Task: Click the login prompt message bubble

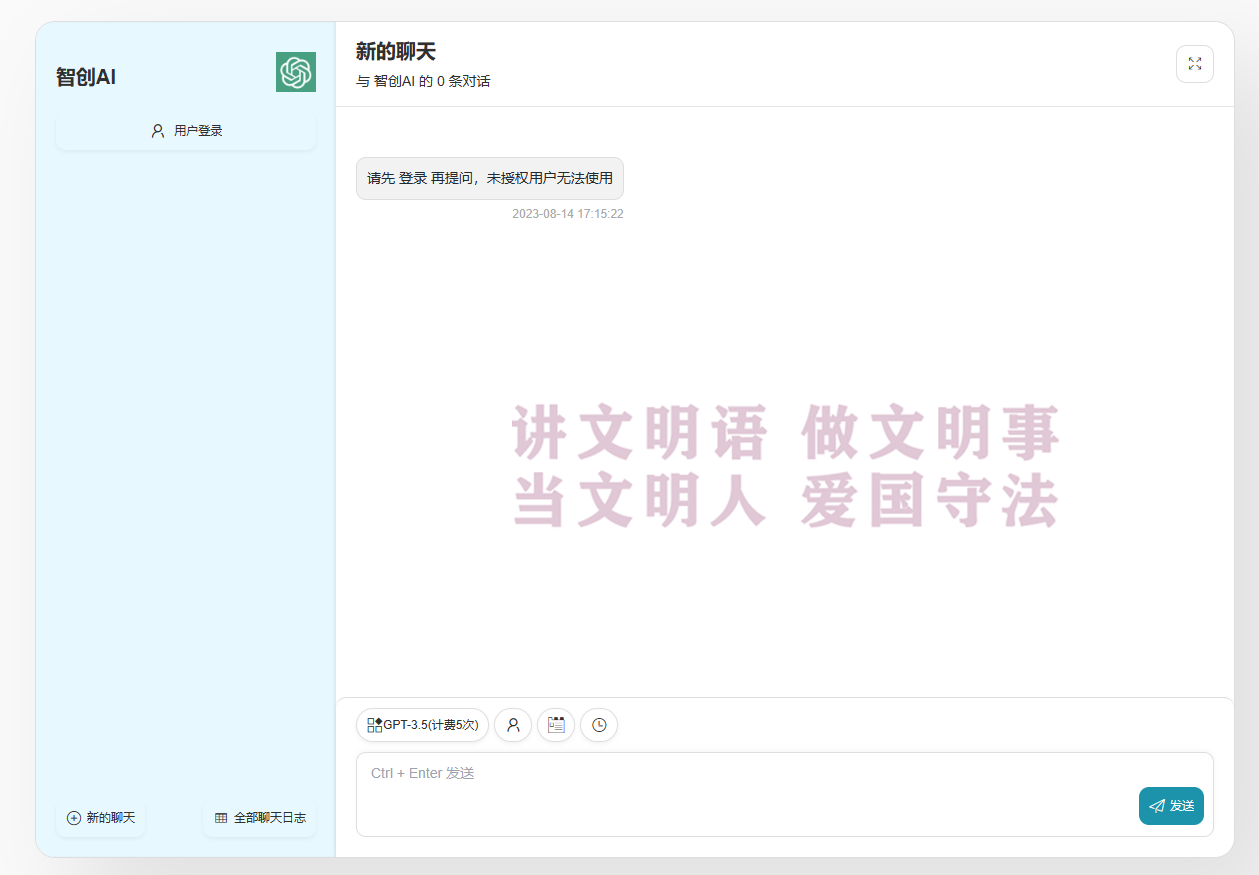Action: 490,178
